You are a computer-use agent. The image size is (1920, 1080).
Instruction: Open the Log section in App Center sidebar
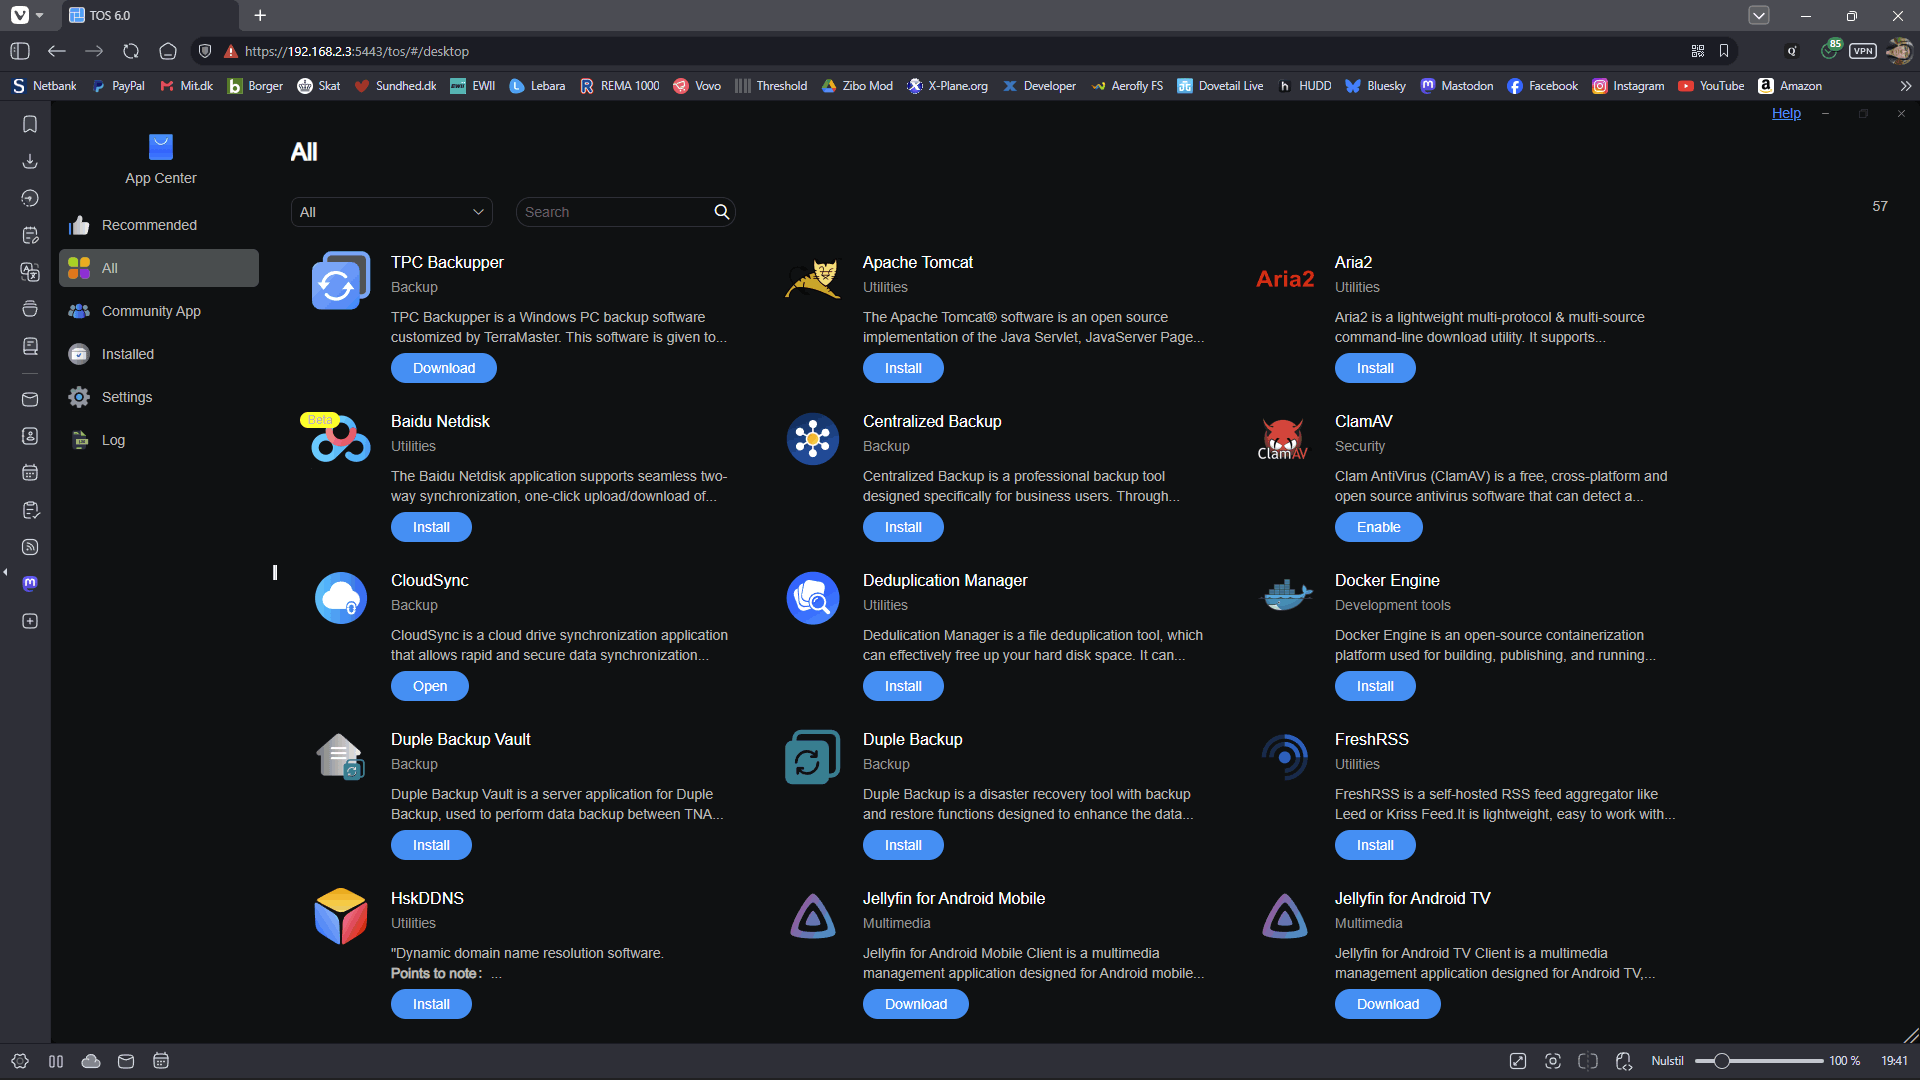coord(115,440)
